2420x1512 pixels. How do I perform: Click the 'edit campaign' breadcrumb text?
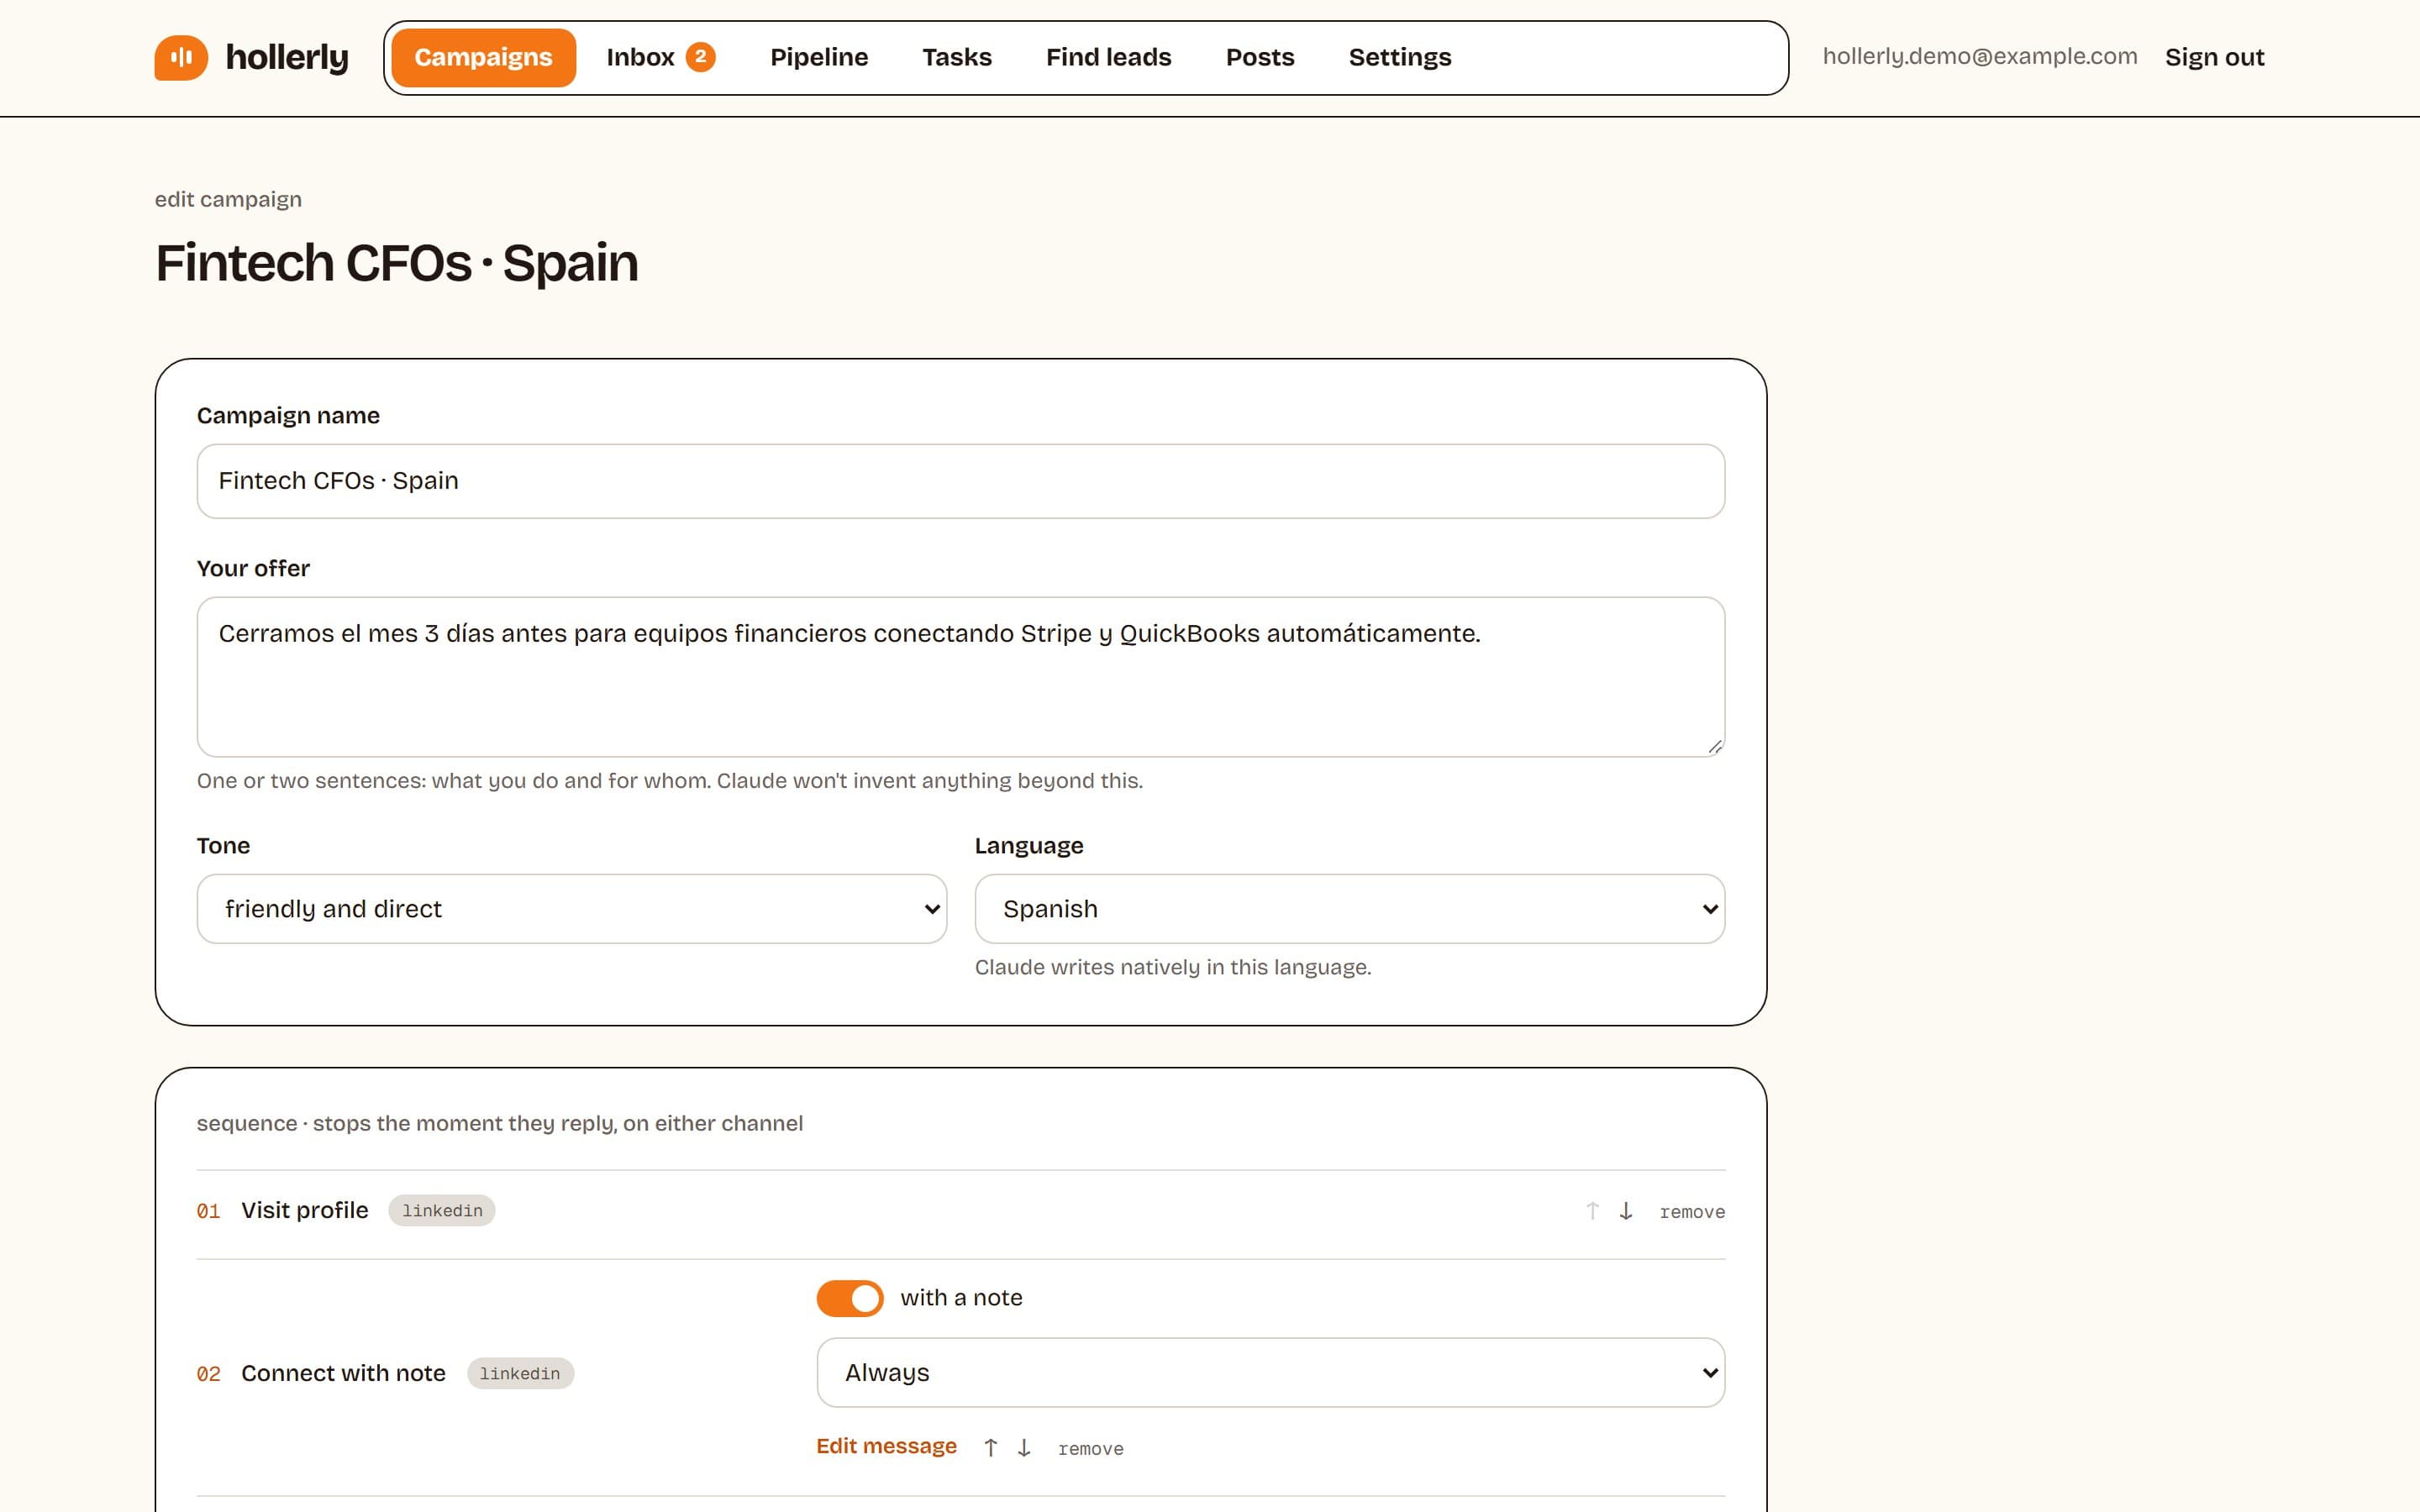[x=228, y=199]
